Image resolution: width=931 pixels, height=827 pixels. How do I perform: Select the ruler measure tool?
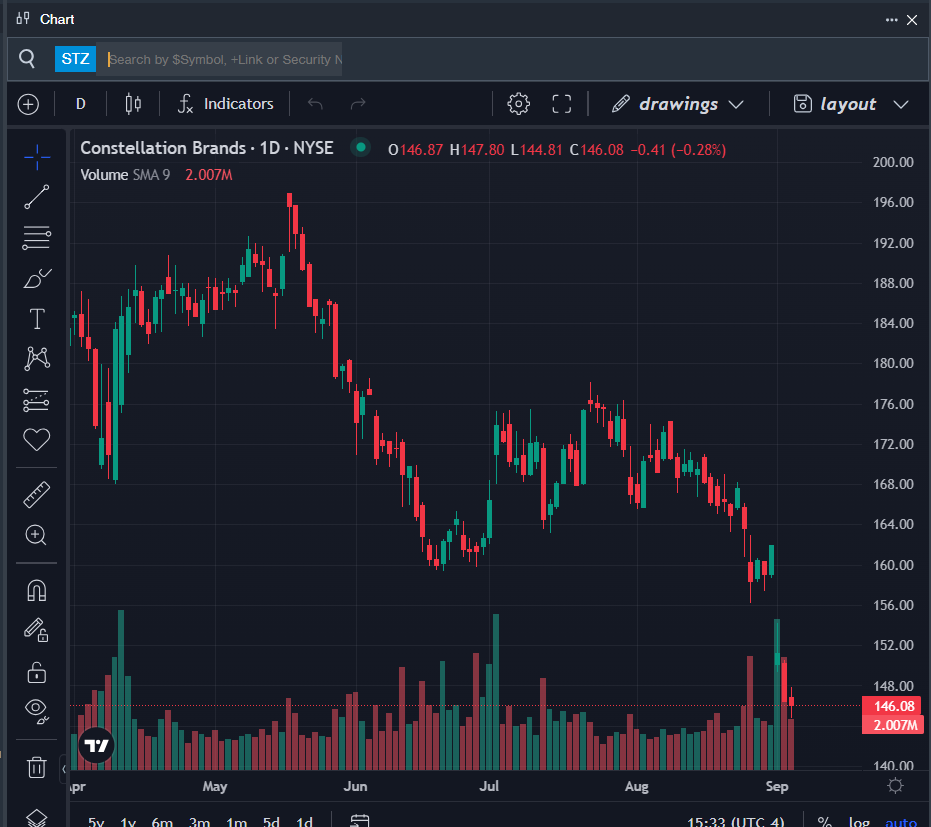pos(37,495)
